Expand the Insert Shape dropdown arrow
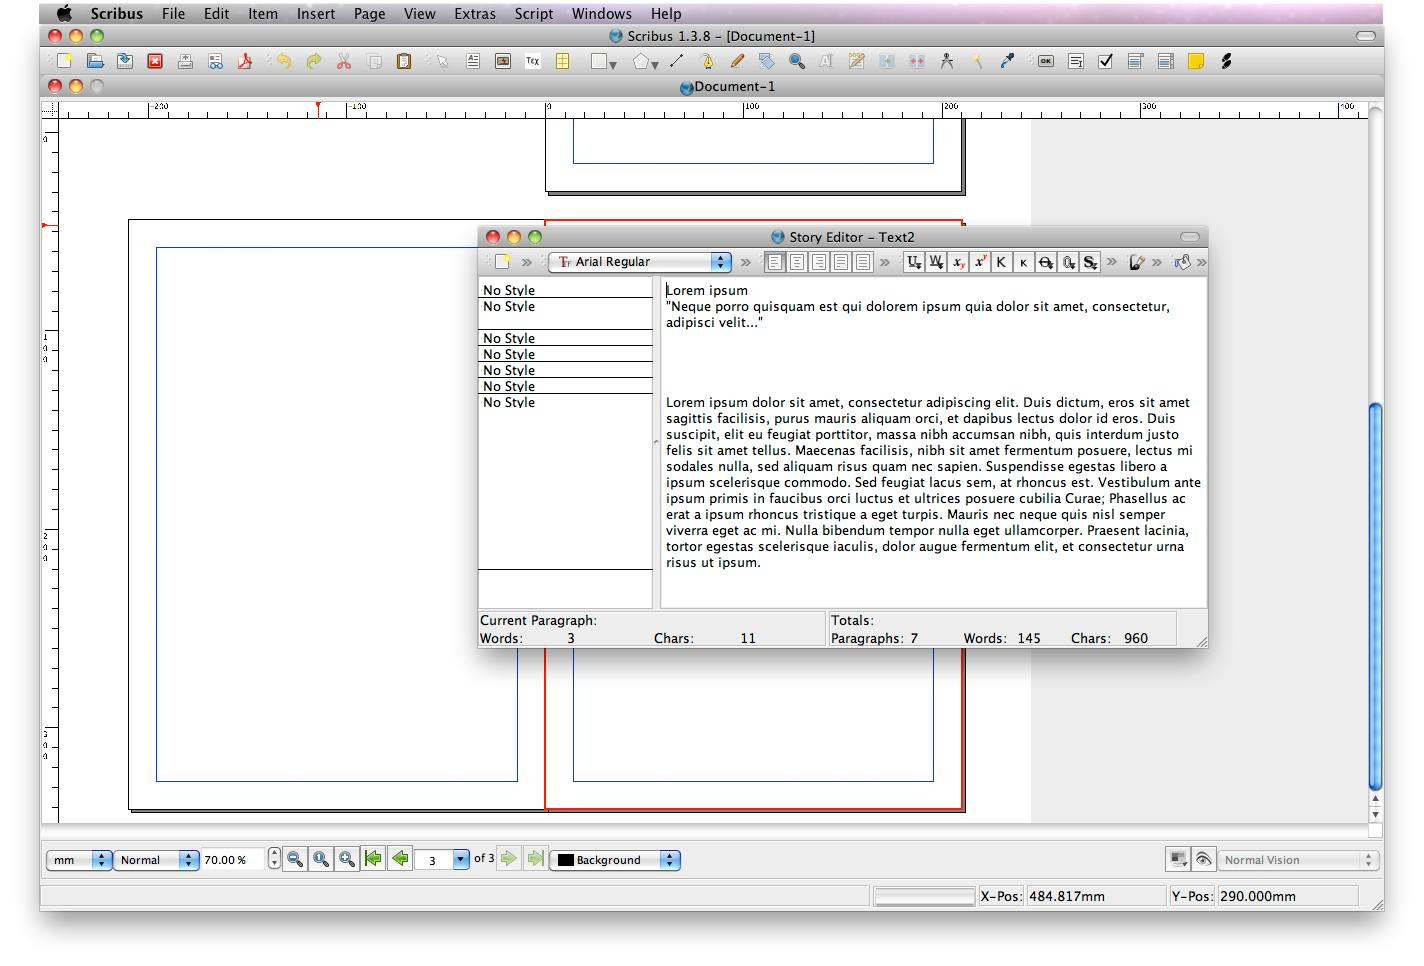This screenshot has width=1424, height=966. click(613, 65)
